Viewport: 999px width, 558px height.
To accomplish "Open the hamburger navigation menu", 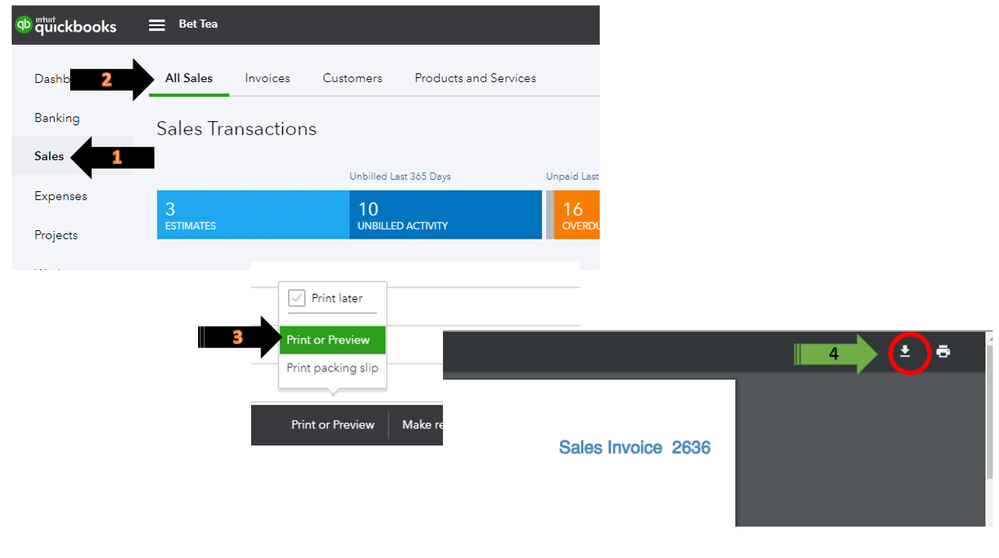I will coord(157,25).
